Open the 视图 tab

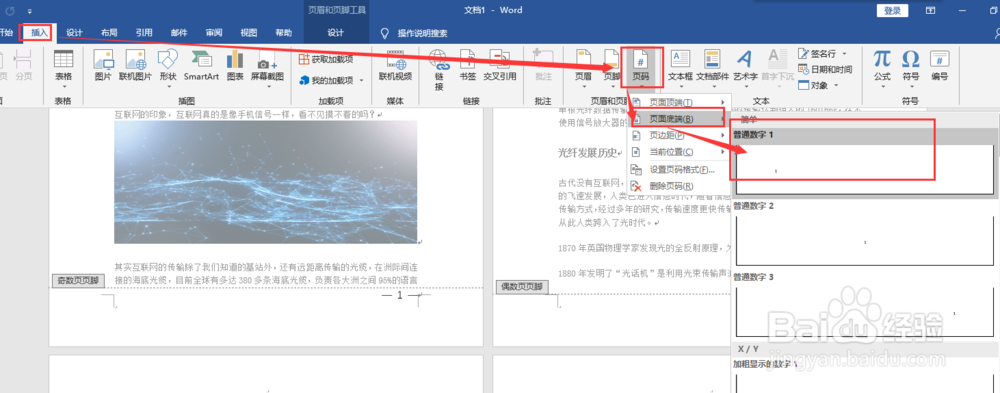coord(249,33)
